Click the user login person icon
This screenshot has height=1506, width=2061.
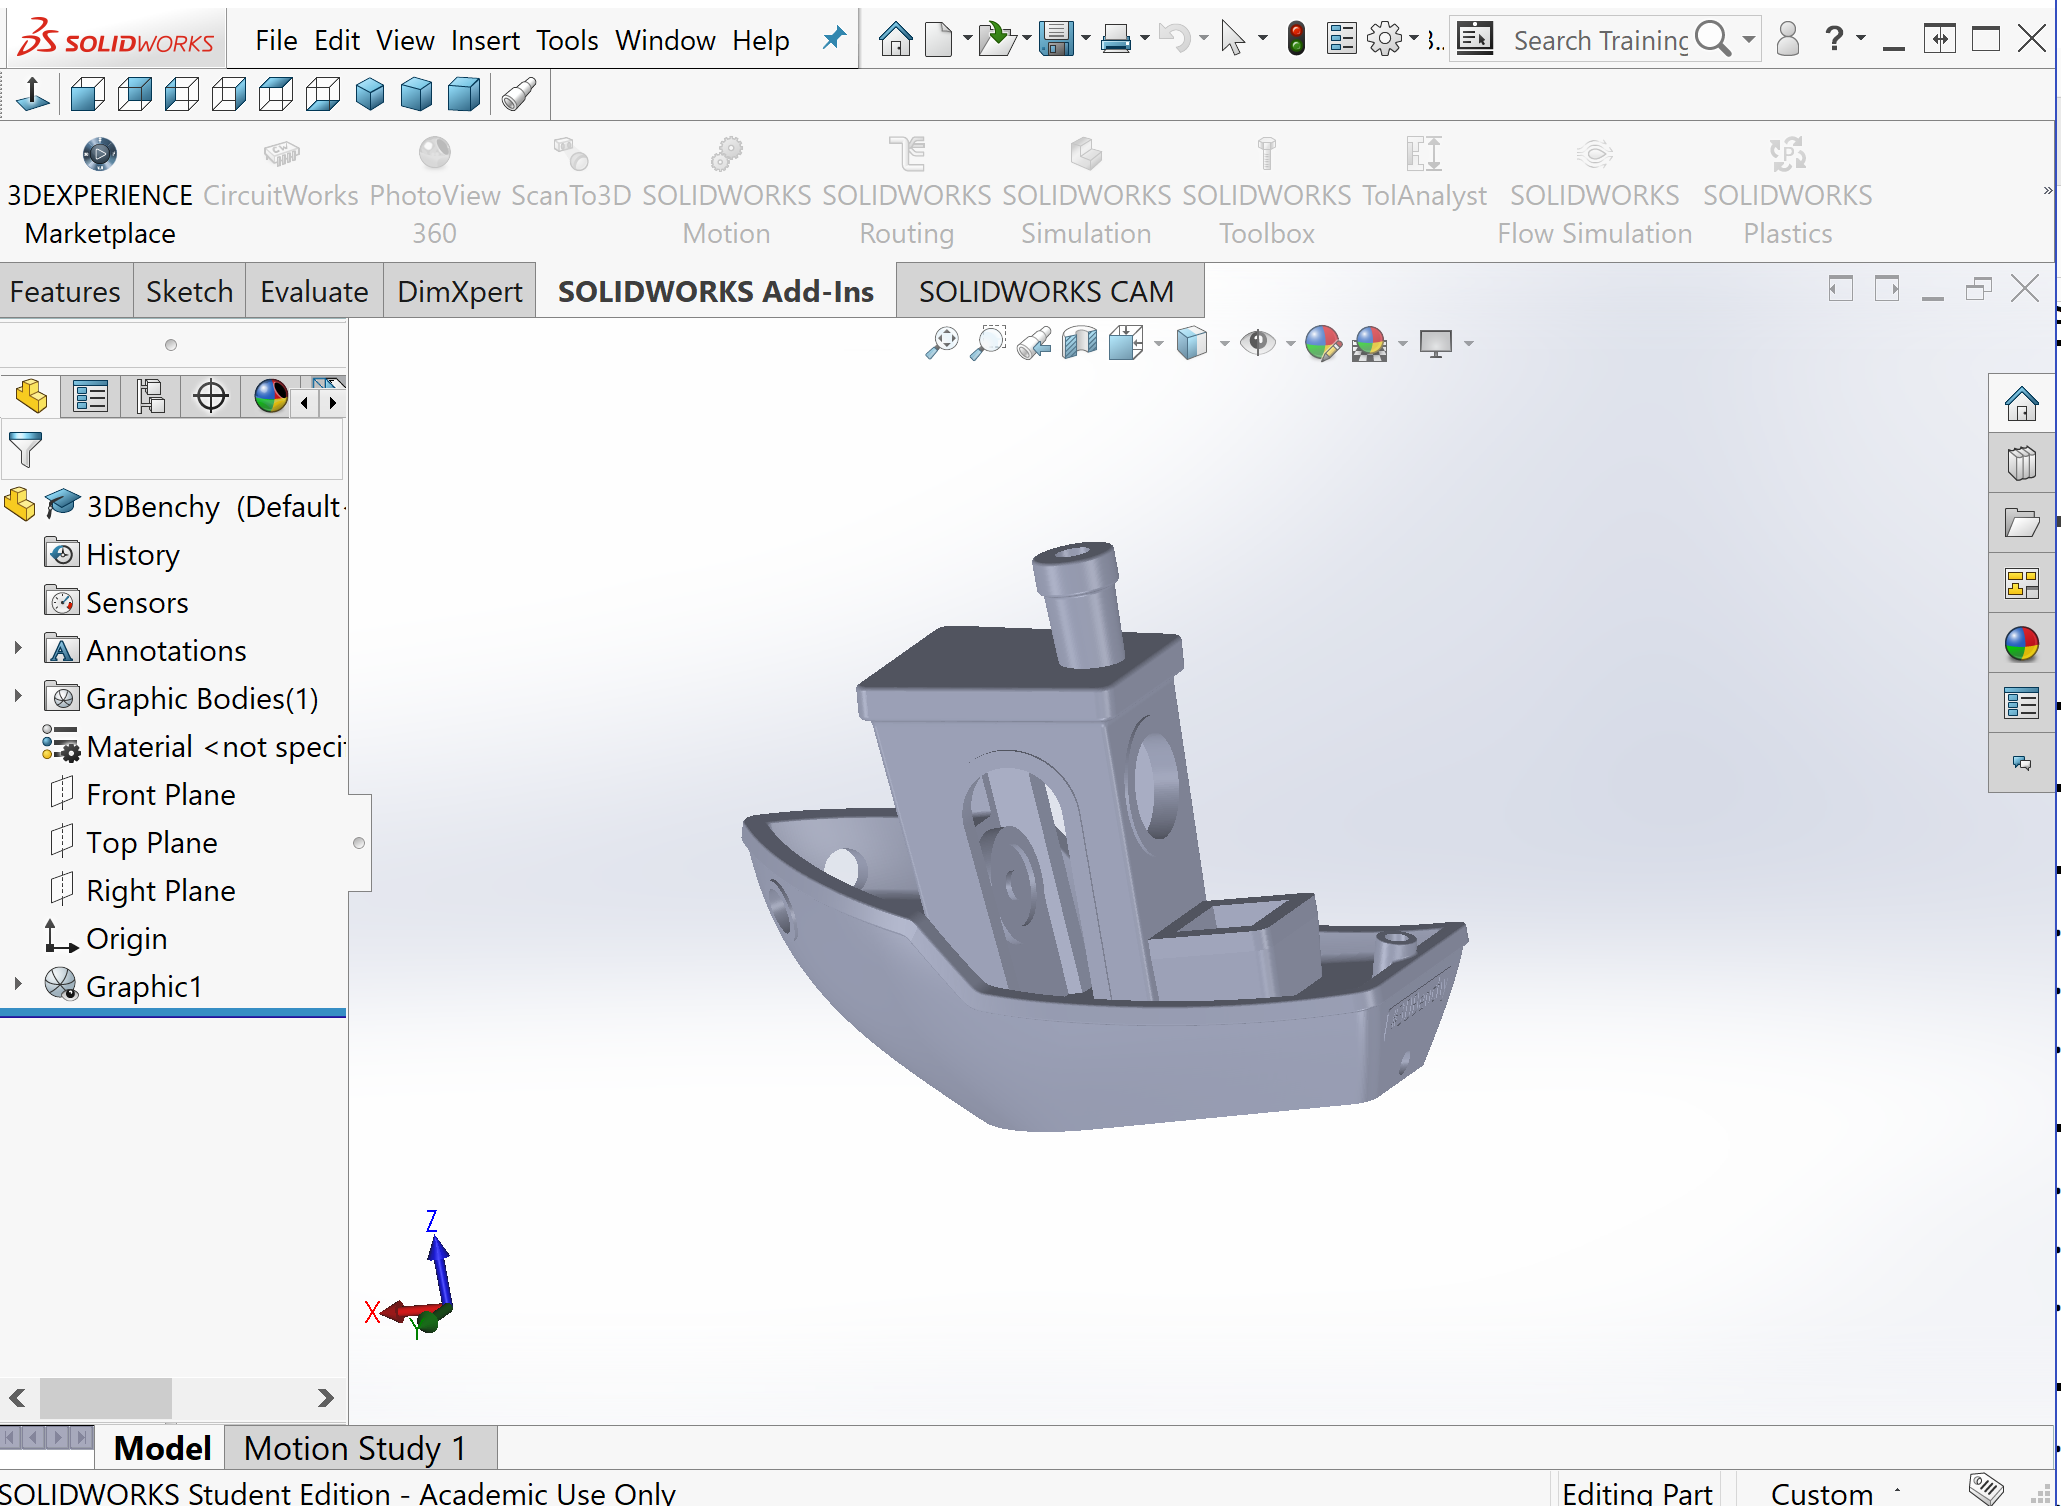coord(1788,40)
